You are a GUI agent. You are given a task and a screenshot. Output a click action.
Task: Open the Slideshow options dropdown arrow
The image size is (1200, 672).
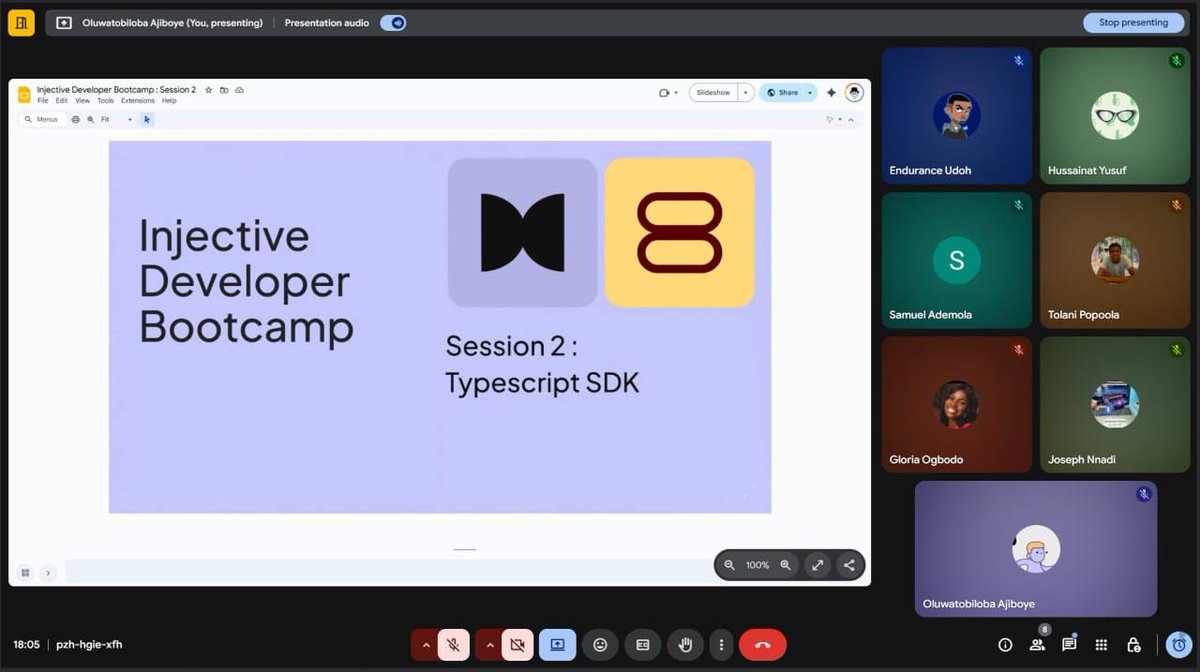tap(746, 92)
